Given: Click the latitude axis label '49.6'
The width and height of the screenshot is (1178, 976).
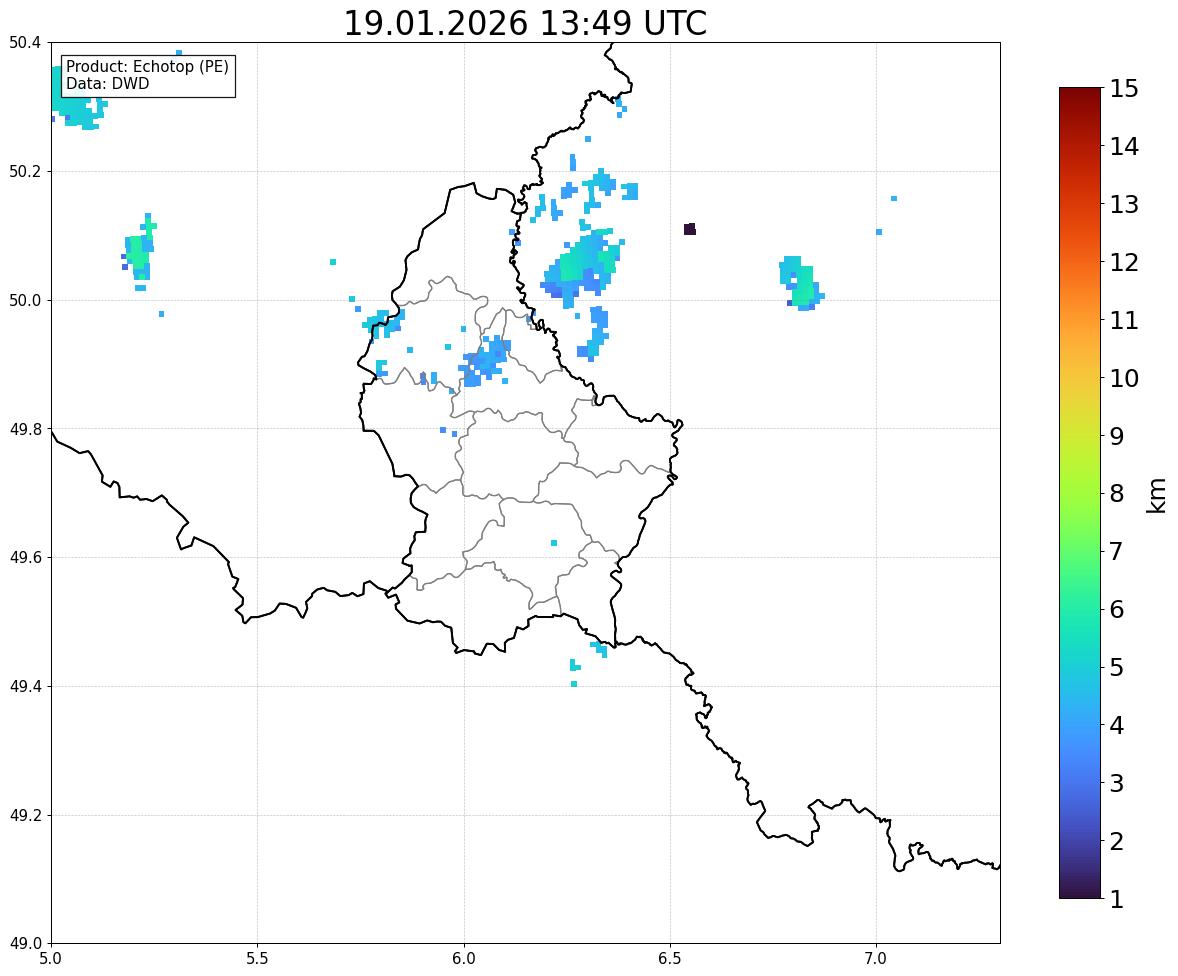Looking at the screenshot, I should [x=25, y=557].
